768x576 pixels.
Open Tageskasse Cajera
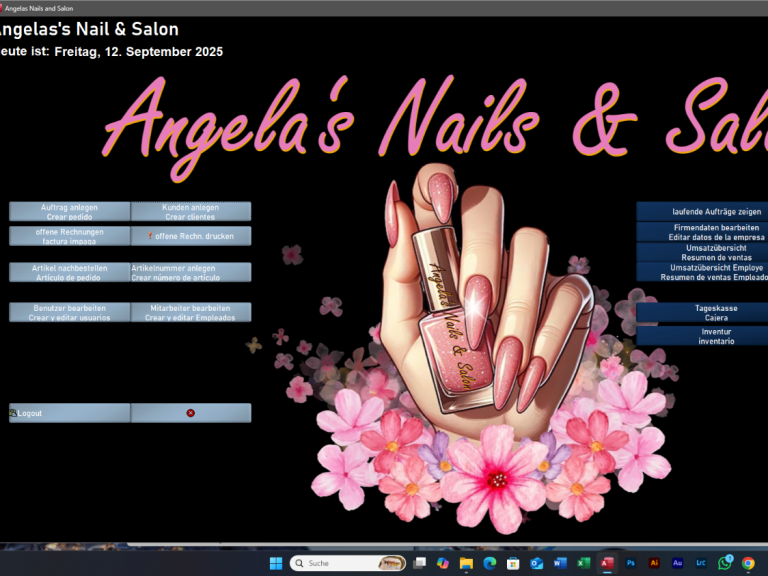tap(703, 312)
